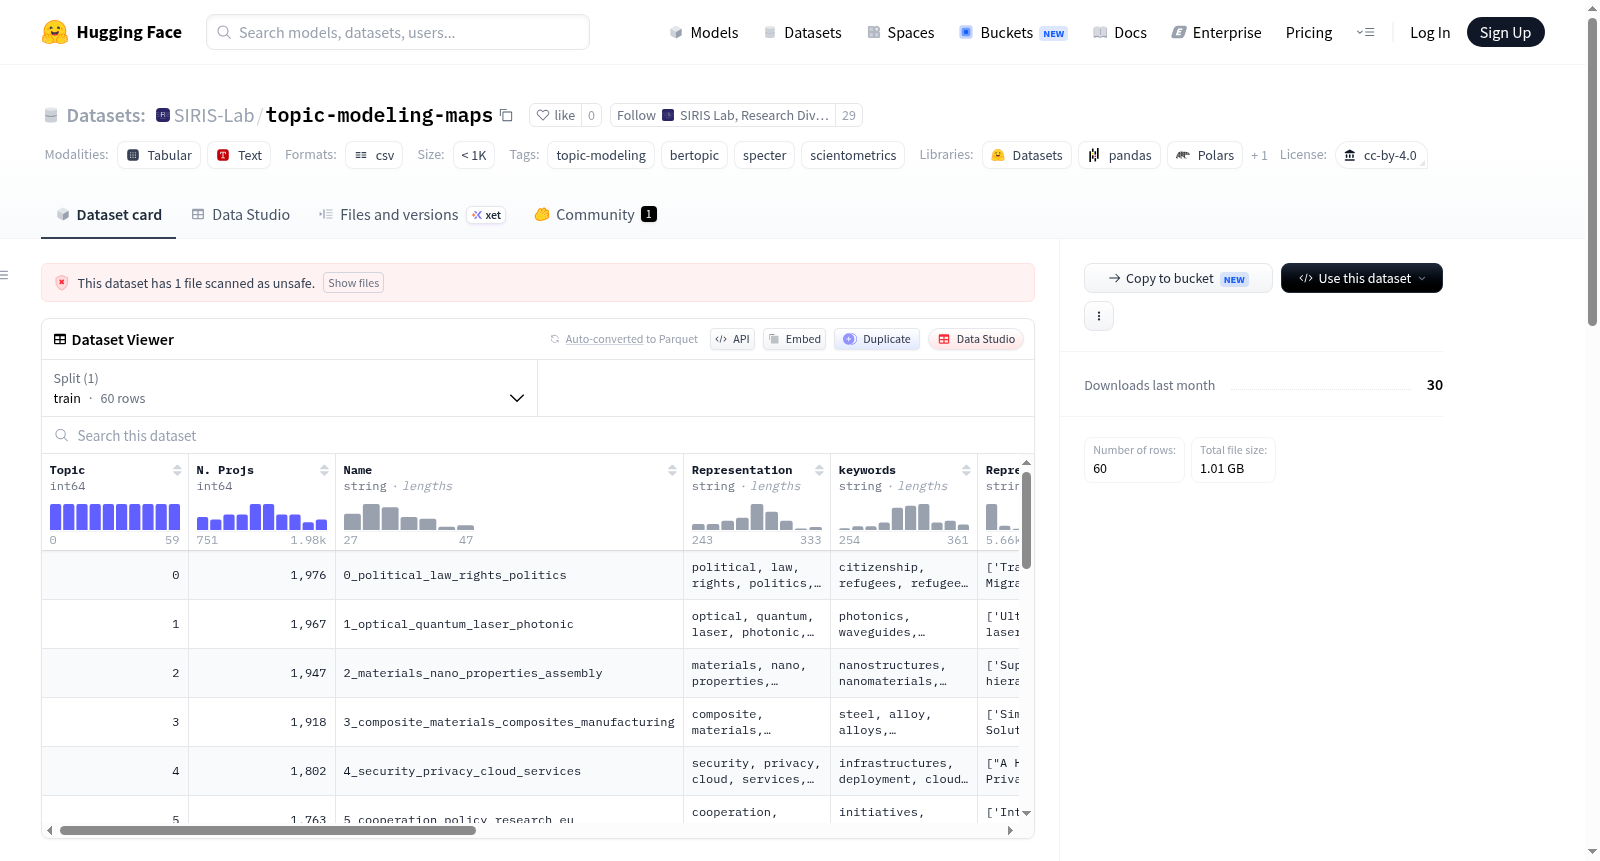Click the table vertical scrollbar thumb

pyautogui.click(x=1026, y=520)
